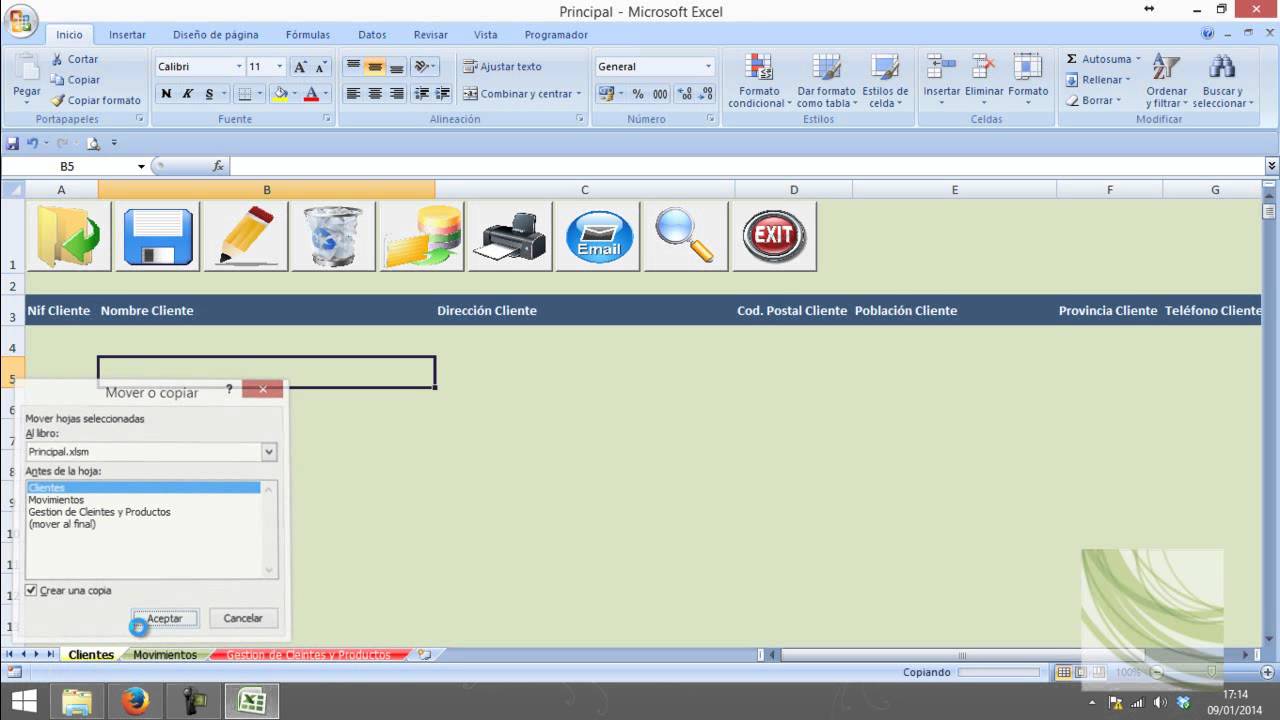
Task: Select Gestion de Cleintes y Productos list item
Action: pos(143,512)
